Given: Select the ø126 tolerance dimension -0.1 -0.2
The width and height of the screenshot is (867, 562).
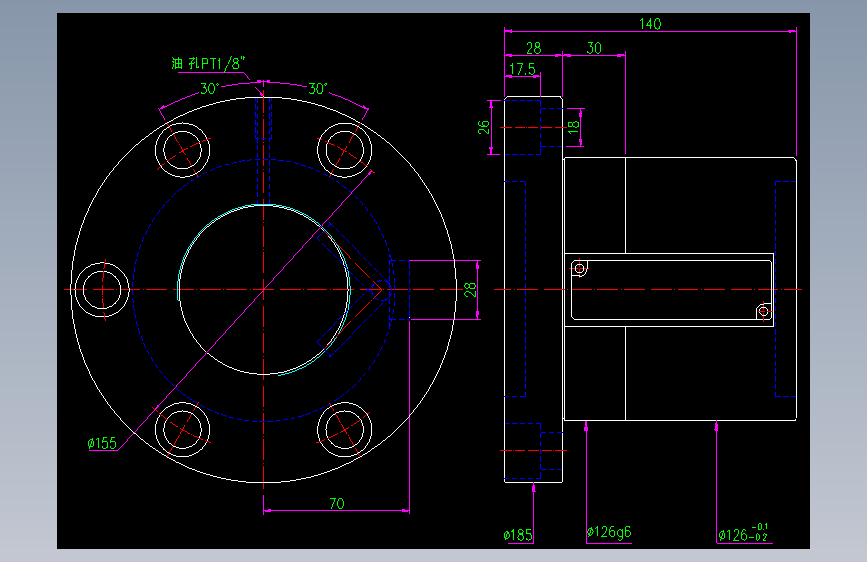Looking at the screenshot, I should click(743, 533).
